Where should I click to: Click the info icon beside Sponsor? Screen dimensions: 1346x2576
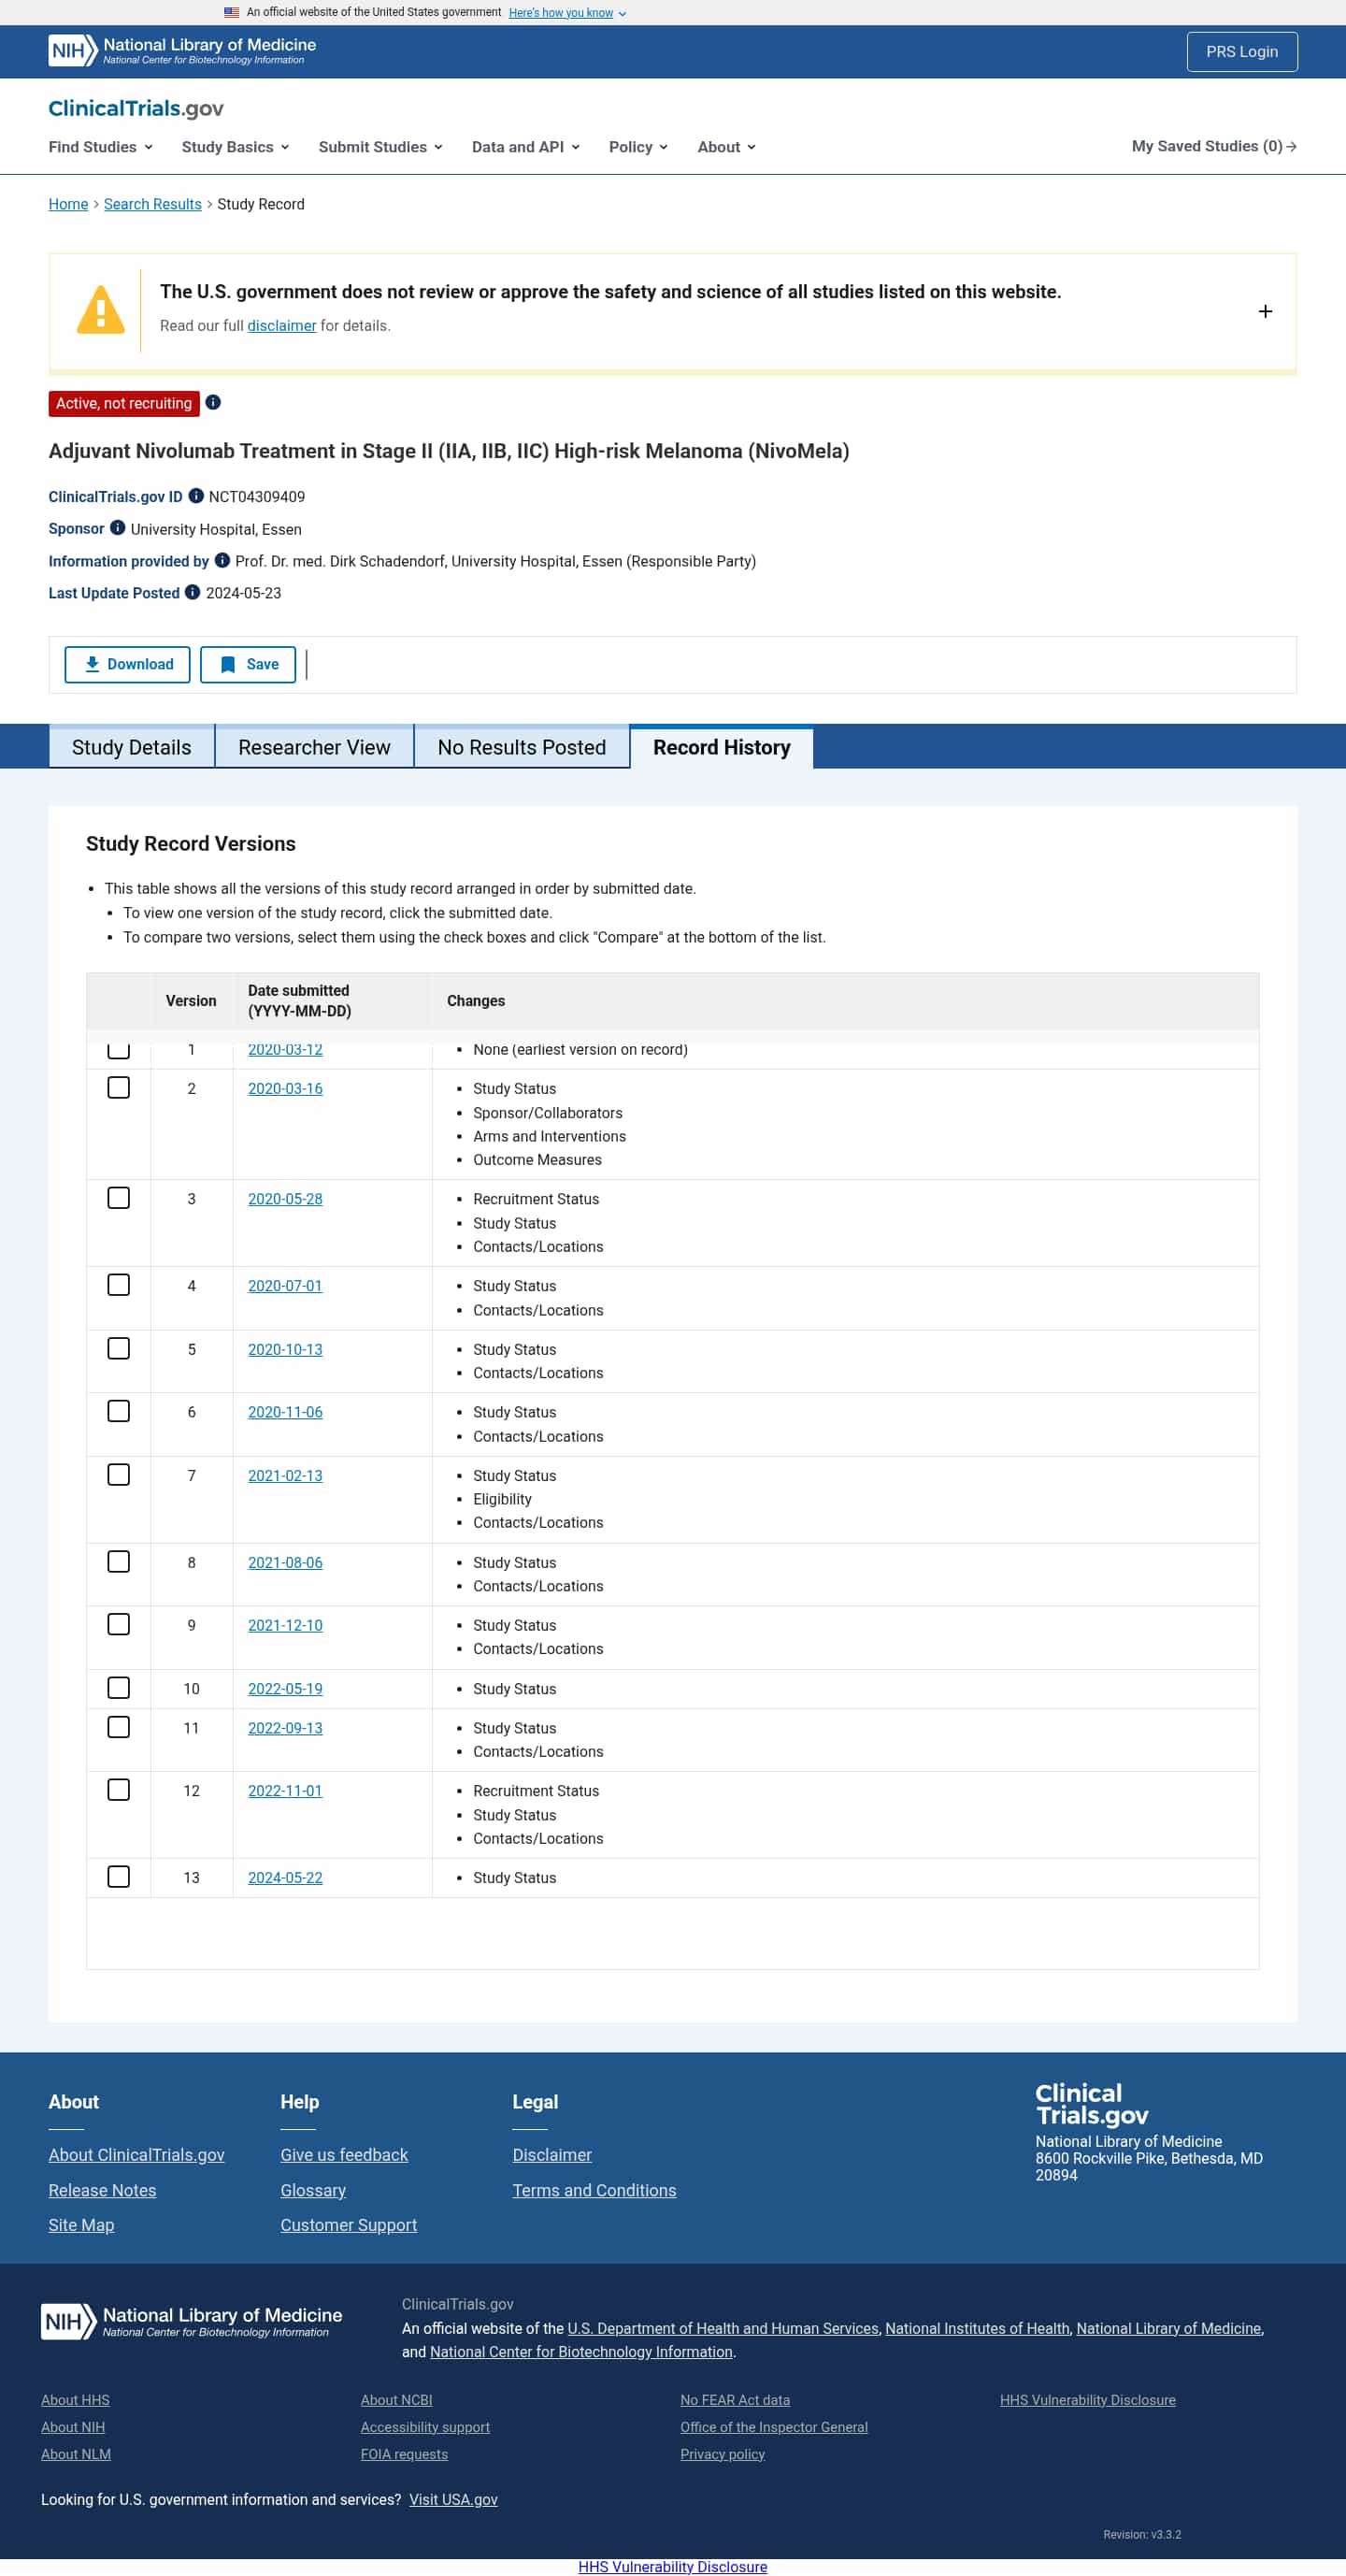click(x=117, y=527)
